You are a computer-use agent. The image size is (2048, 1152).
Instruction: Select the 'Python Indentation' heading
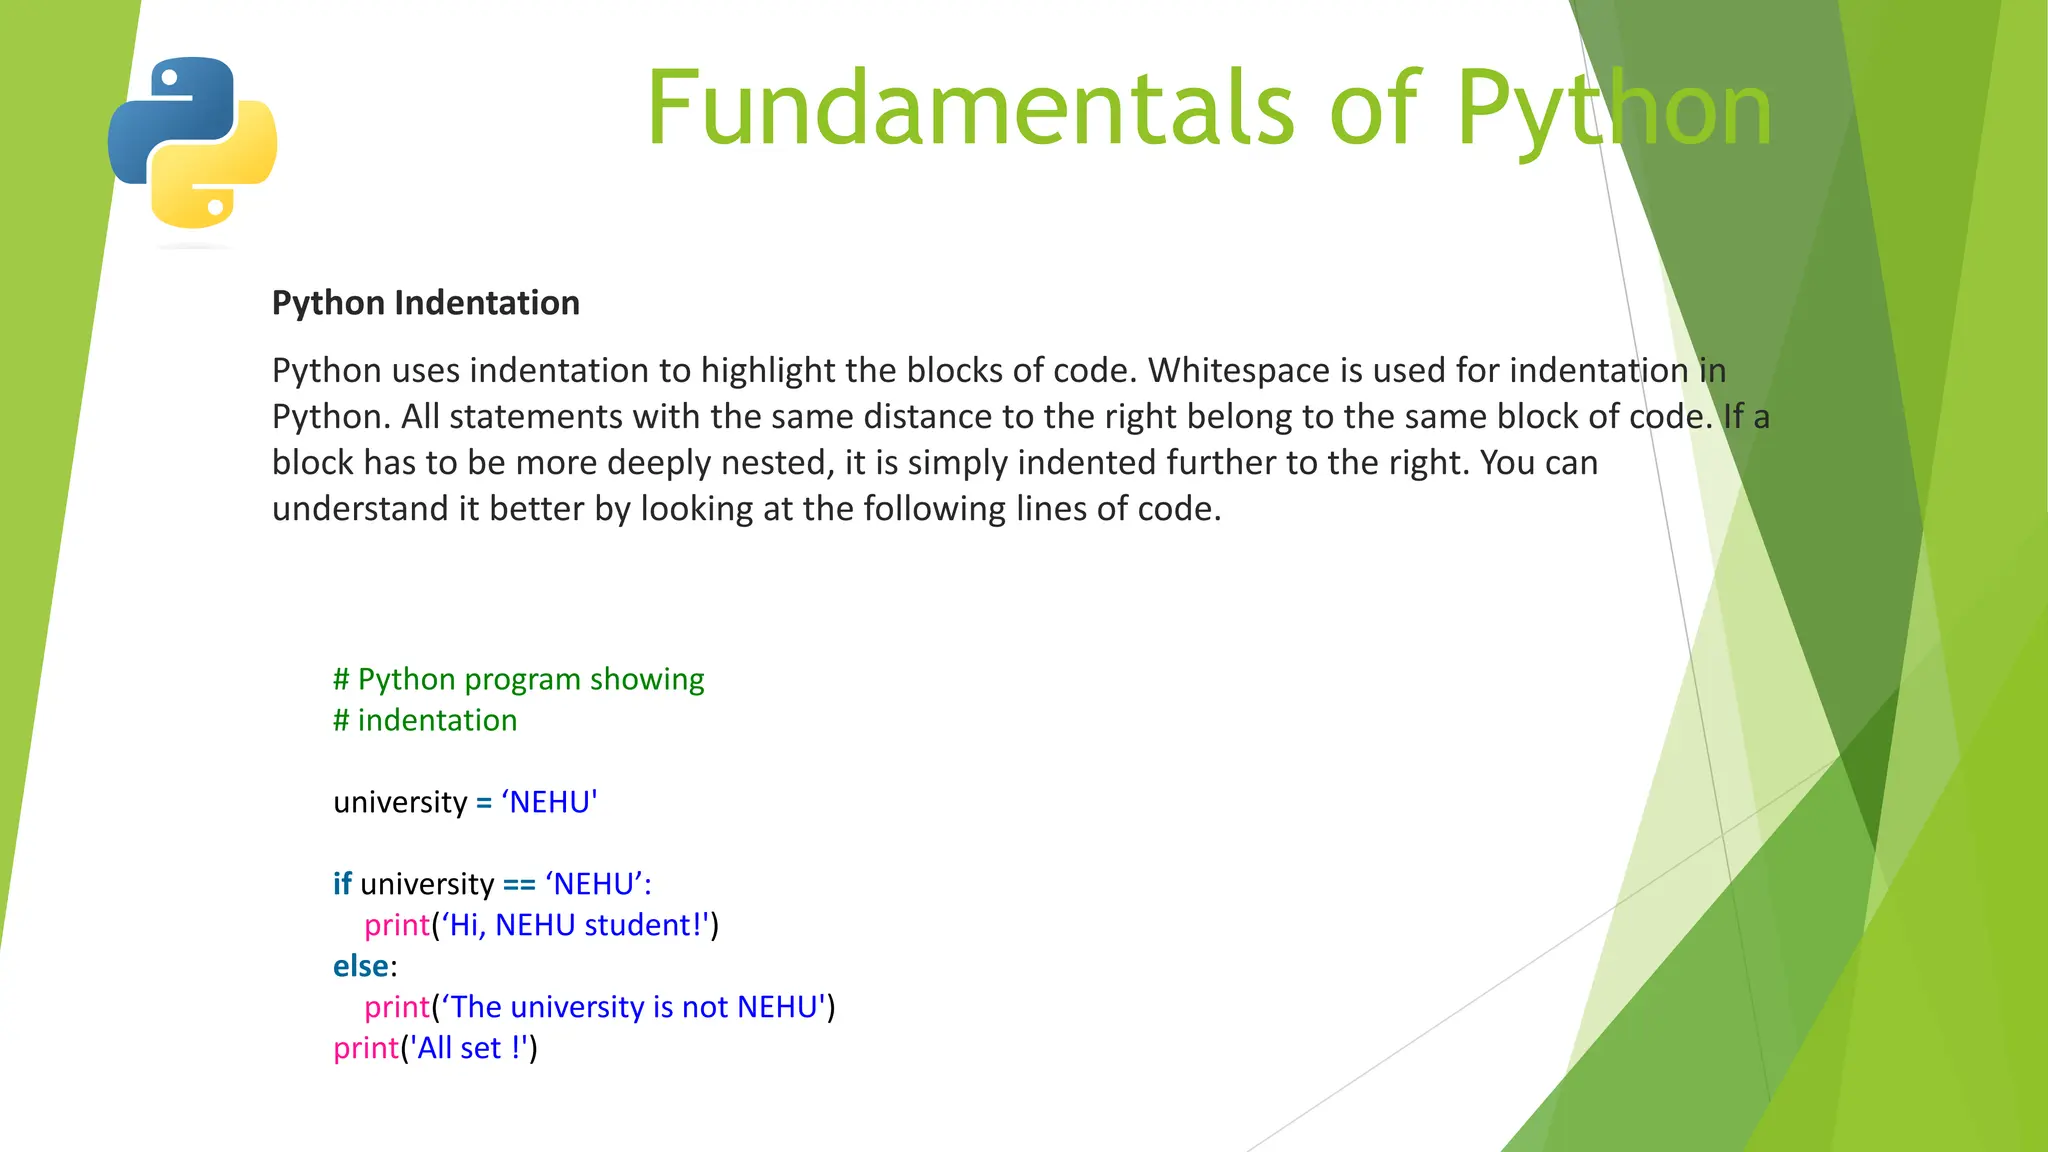tap(426, 303)
